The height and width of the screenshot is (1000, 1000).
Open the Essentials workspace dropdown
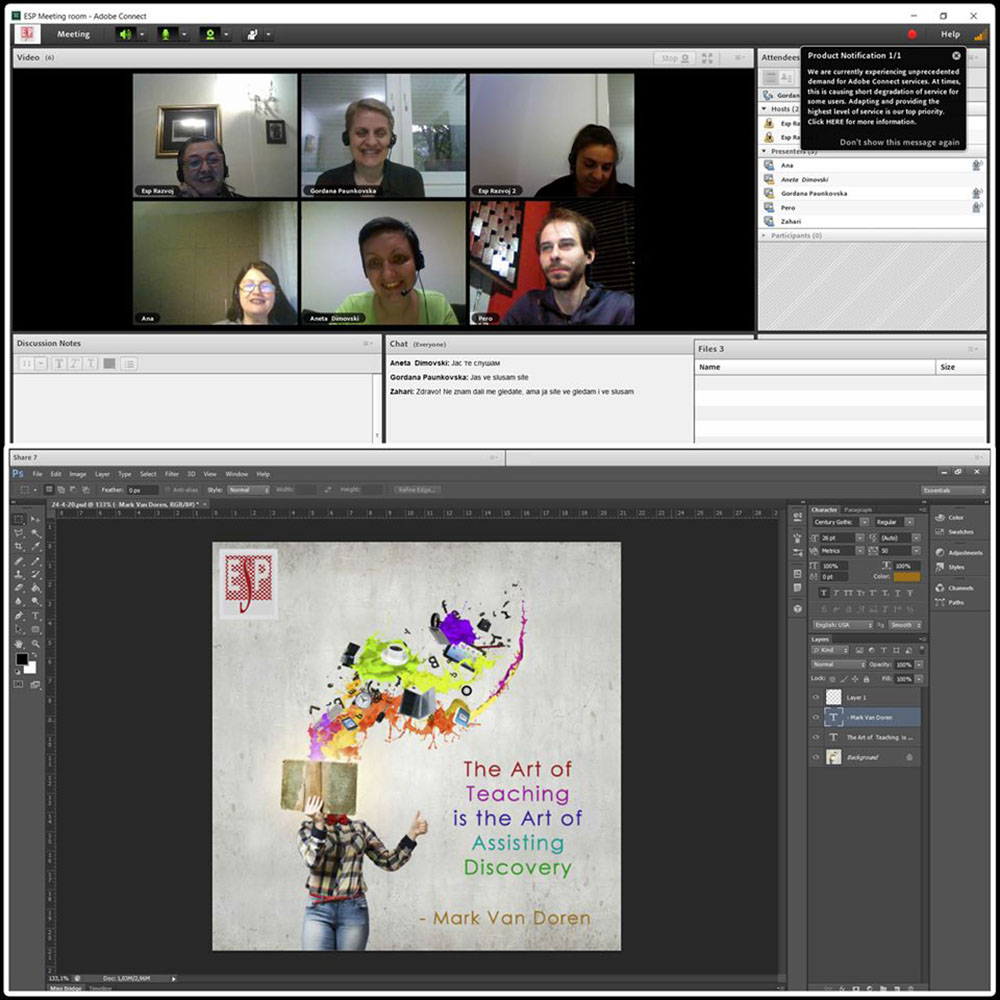pyautogui.click(x=953, y=490)
